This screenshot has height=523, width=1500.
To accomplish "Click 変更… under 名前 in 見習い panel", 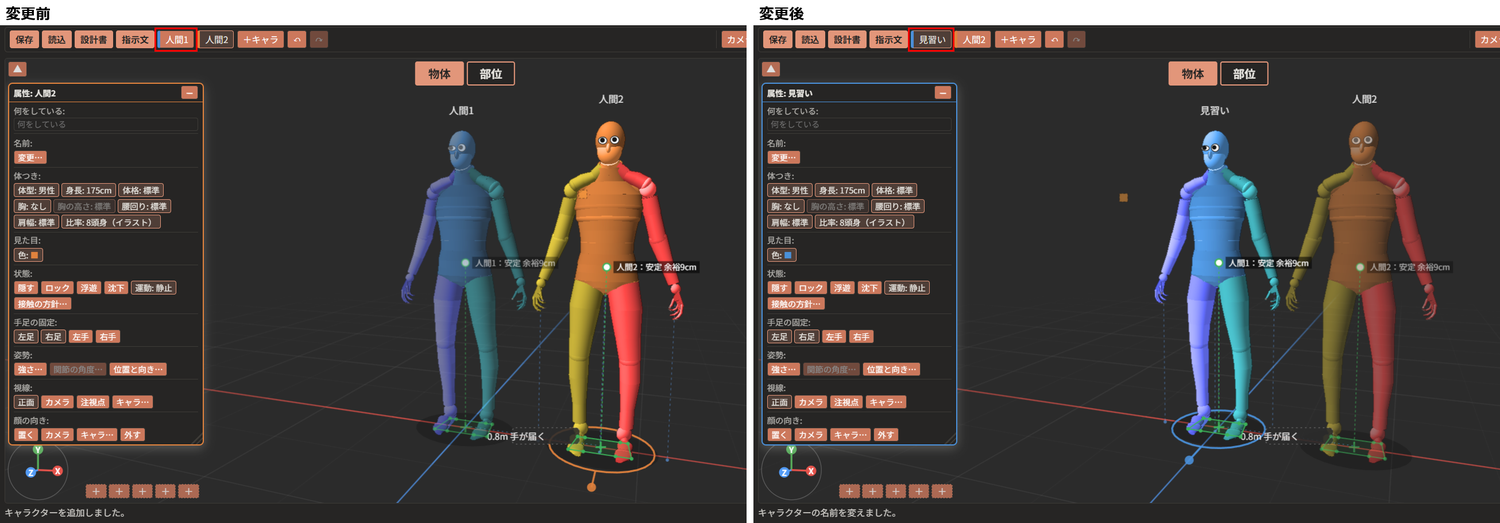I will pos(783,158).
